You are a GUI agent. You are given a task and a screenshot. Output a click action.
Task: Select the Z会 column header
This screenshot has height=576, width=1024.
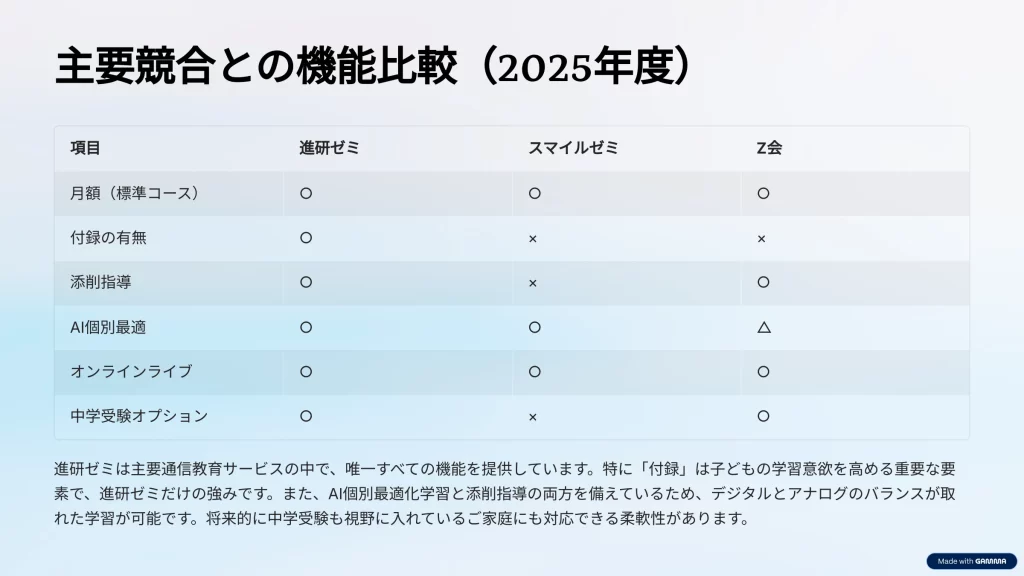click(x=768, y=148)
